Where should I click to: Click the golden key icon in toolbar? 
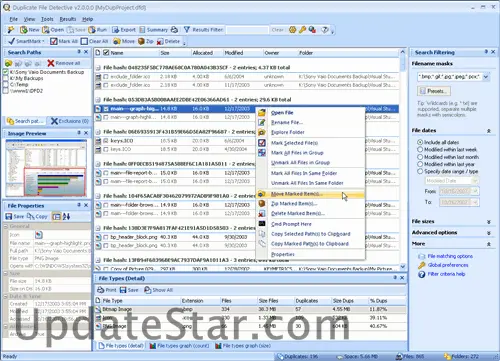click(302, 30)
